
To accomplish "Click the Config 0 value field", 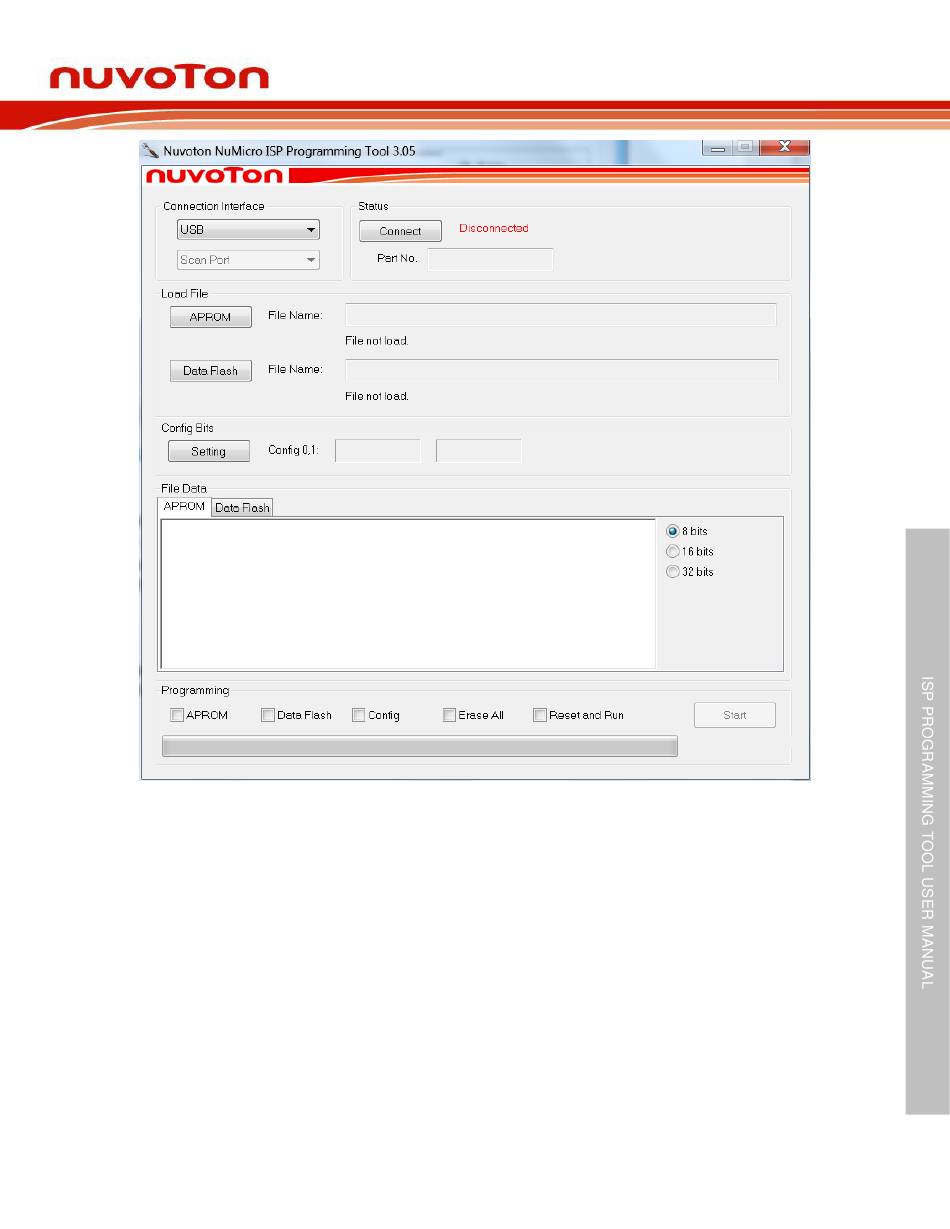I will click(378, 451).
